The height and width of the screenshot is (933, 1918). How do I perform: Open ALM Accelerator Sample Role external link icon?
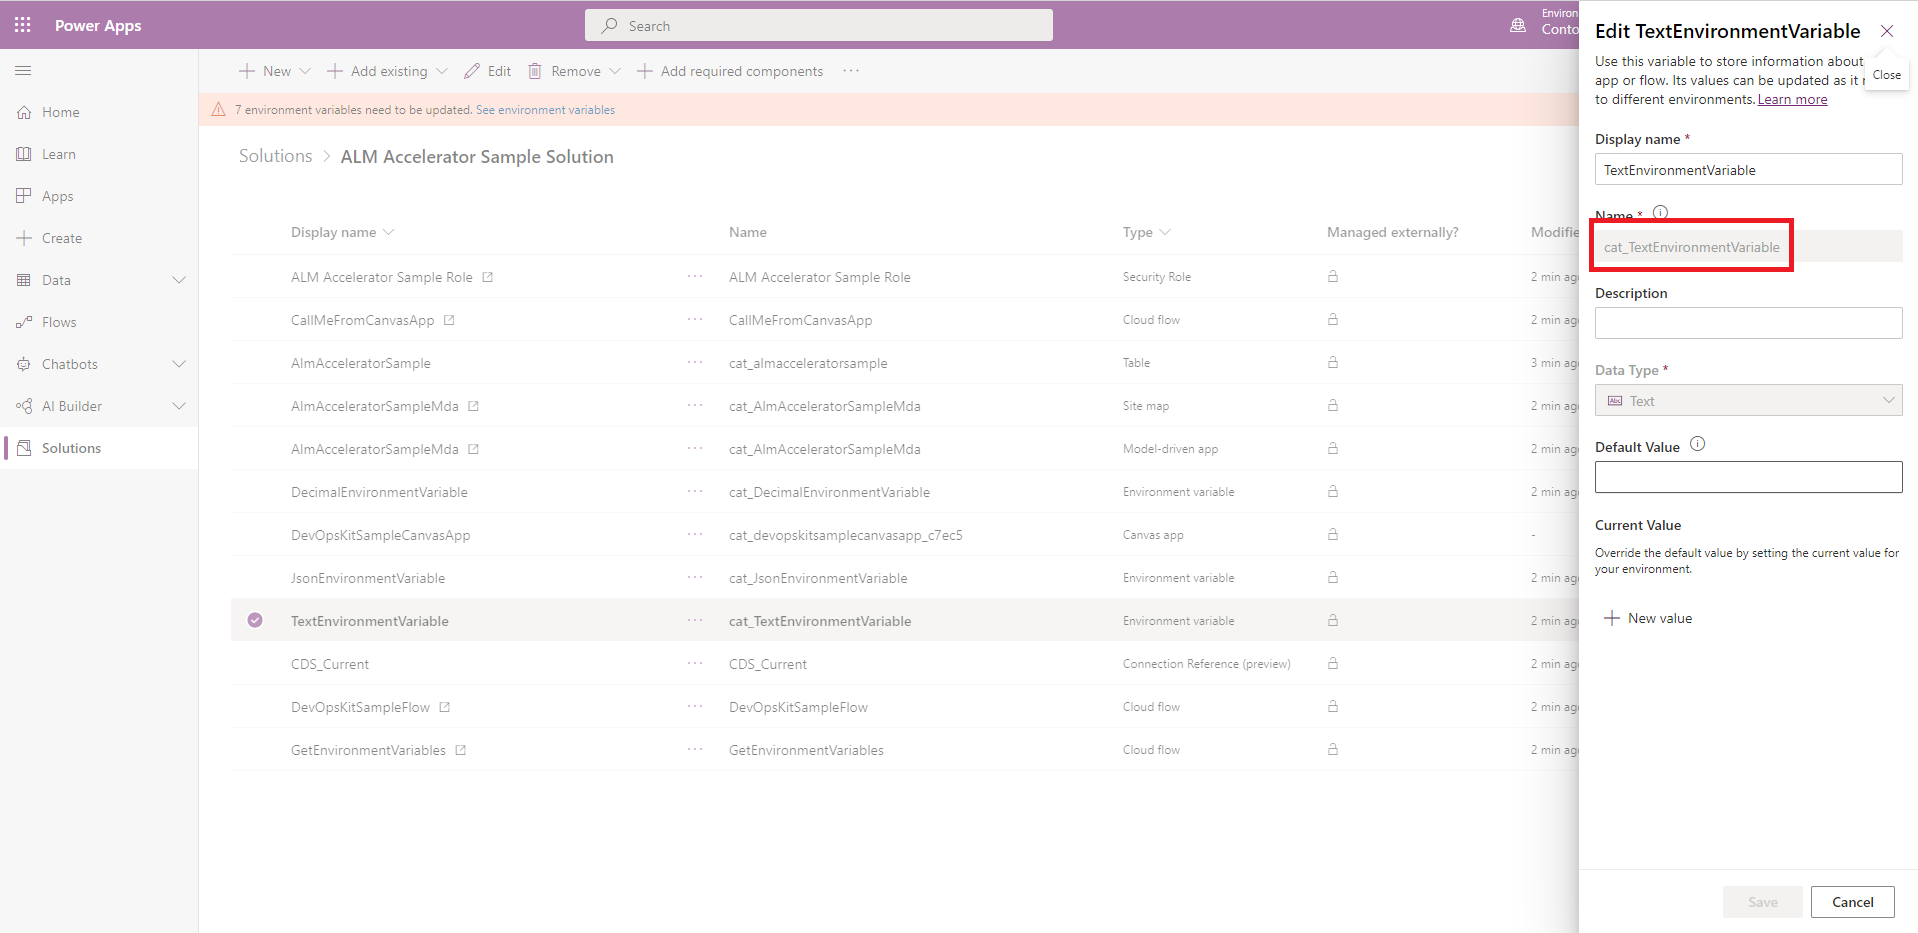coord(488,277)
